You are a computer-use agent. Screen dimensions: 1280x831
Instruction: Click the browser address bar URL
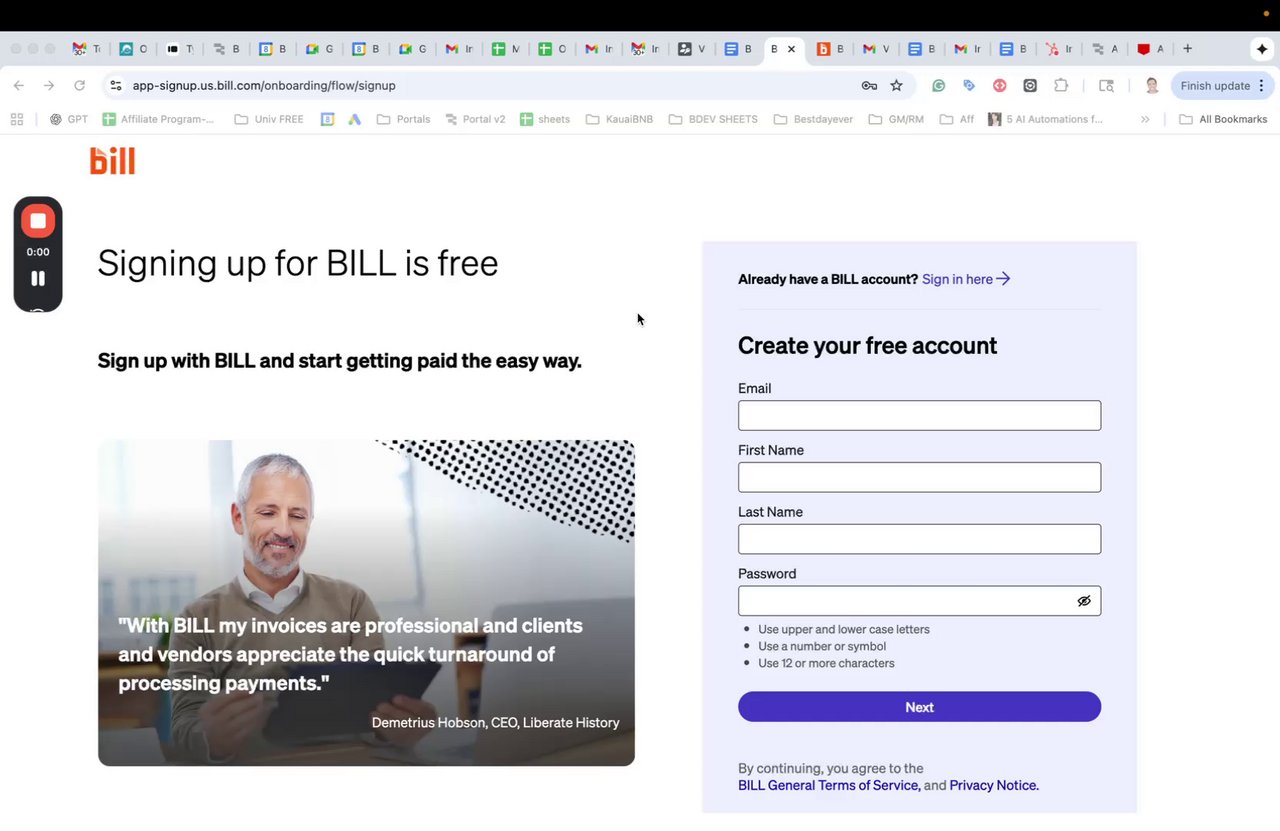[x=264, y=86]
